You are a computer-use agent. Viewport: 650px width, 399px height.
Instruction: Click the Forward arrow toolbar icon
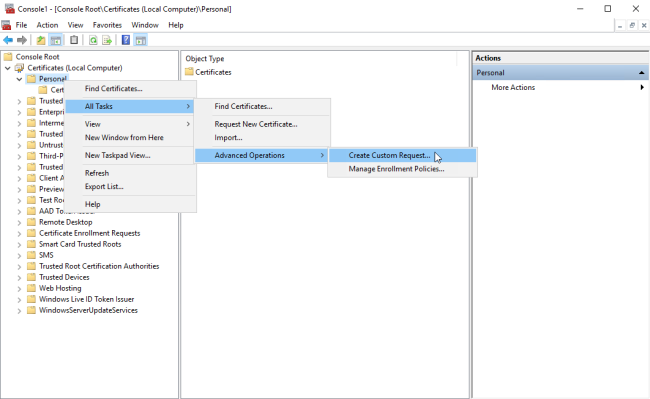(x=22, y=40)
